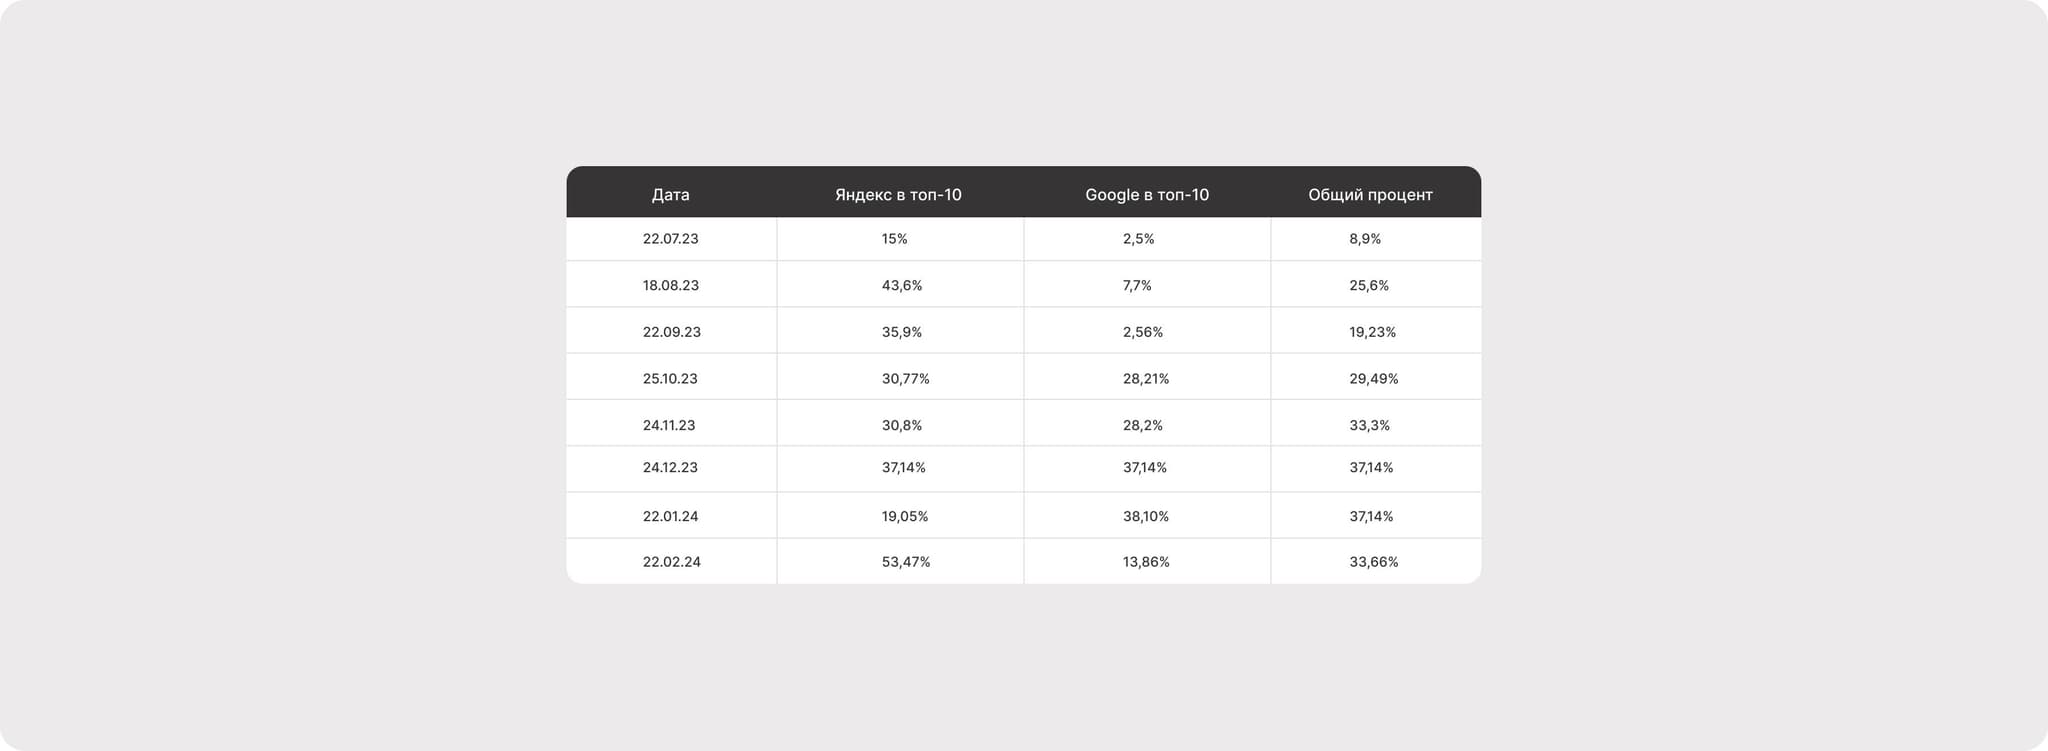Click the 24.11.23 date cell

pyautogui.click(x=668, y=425)
